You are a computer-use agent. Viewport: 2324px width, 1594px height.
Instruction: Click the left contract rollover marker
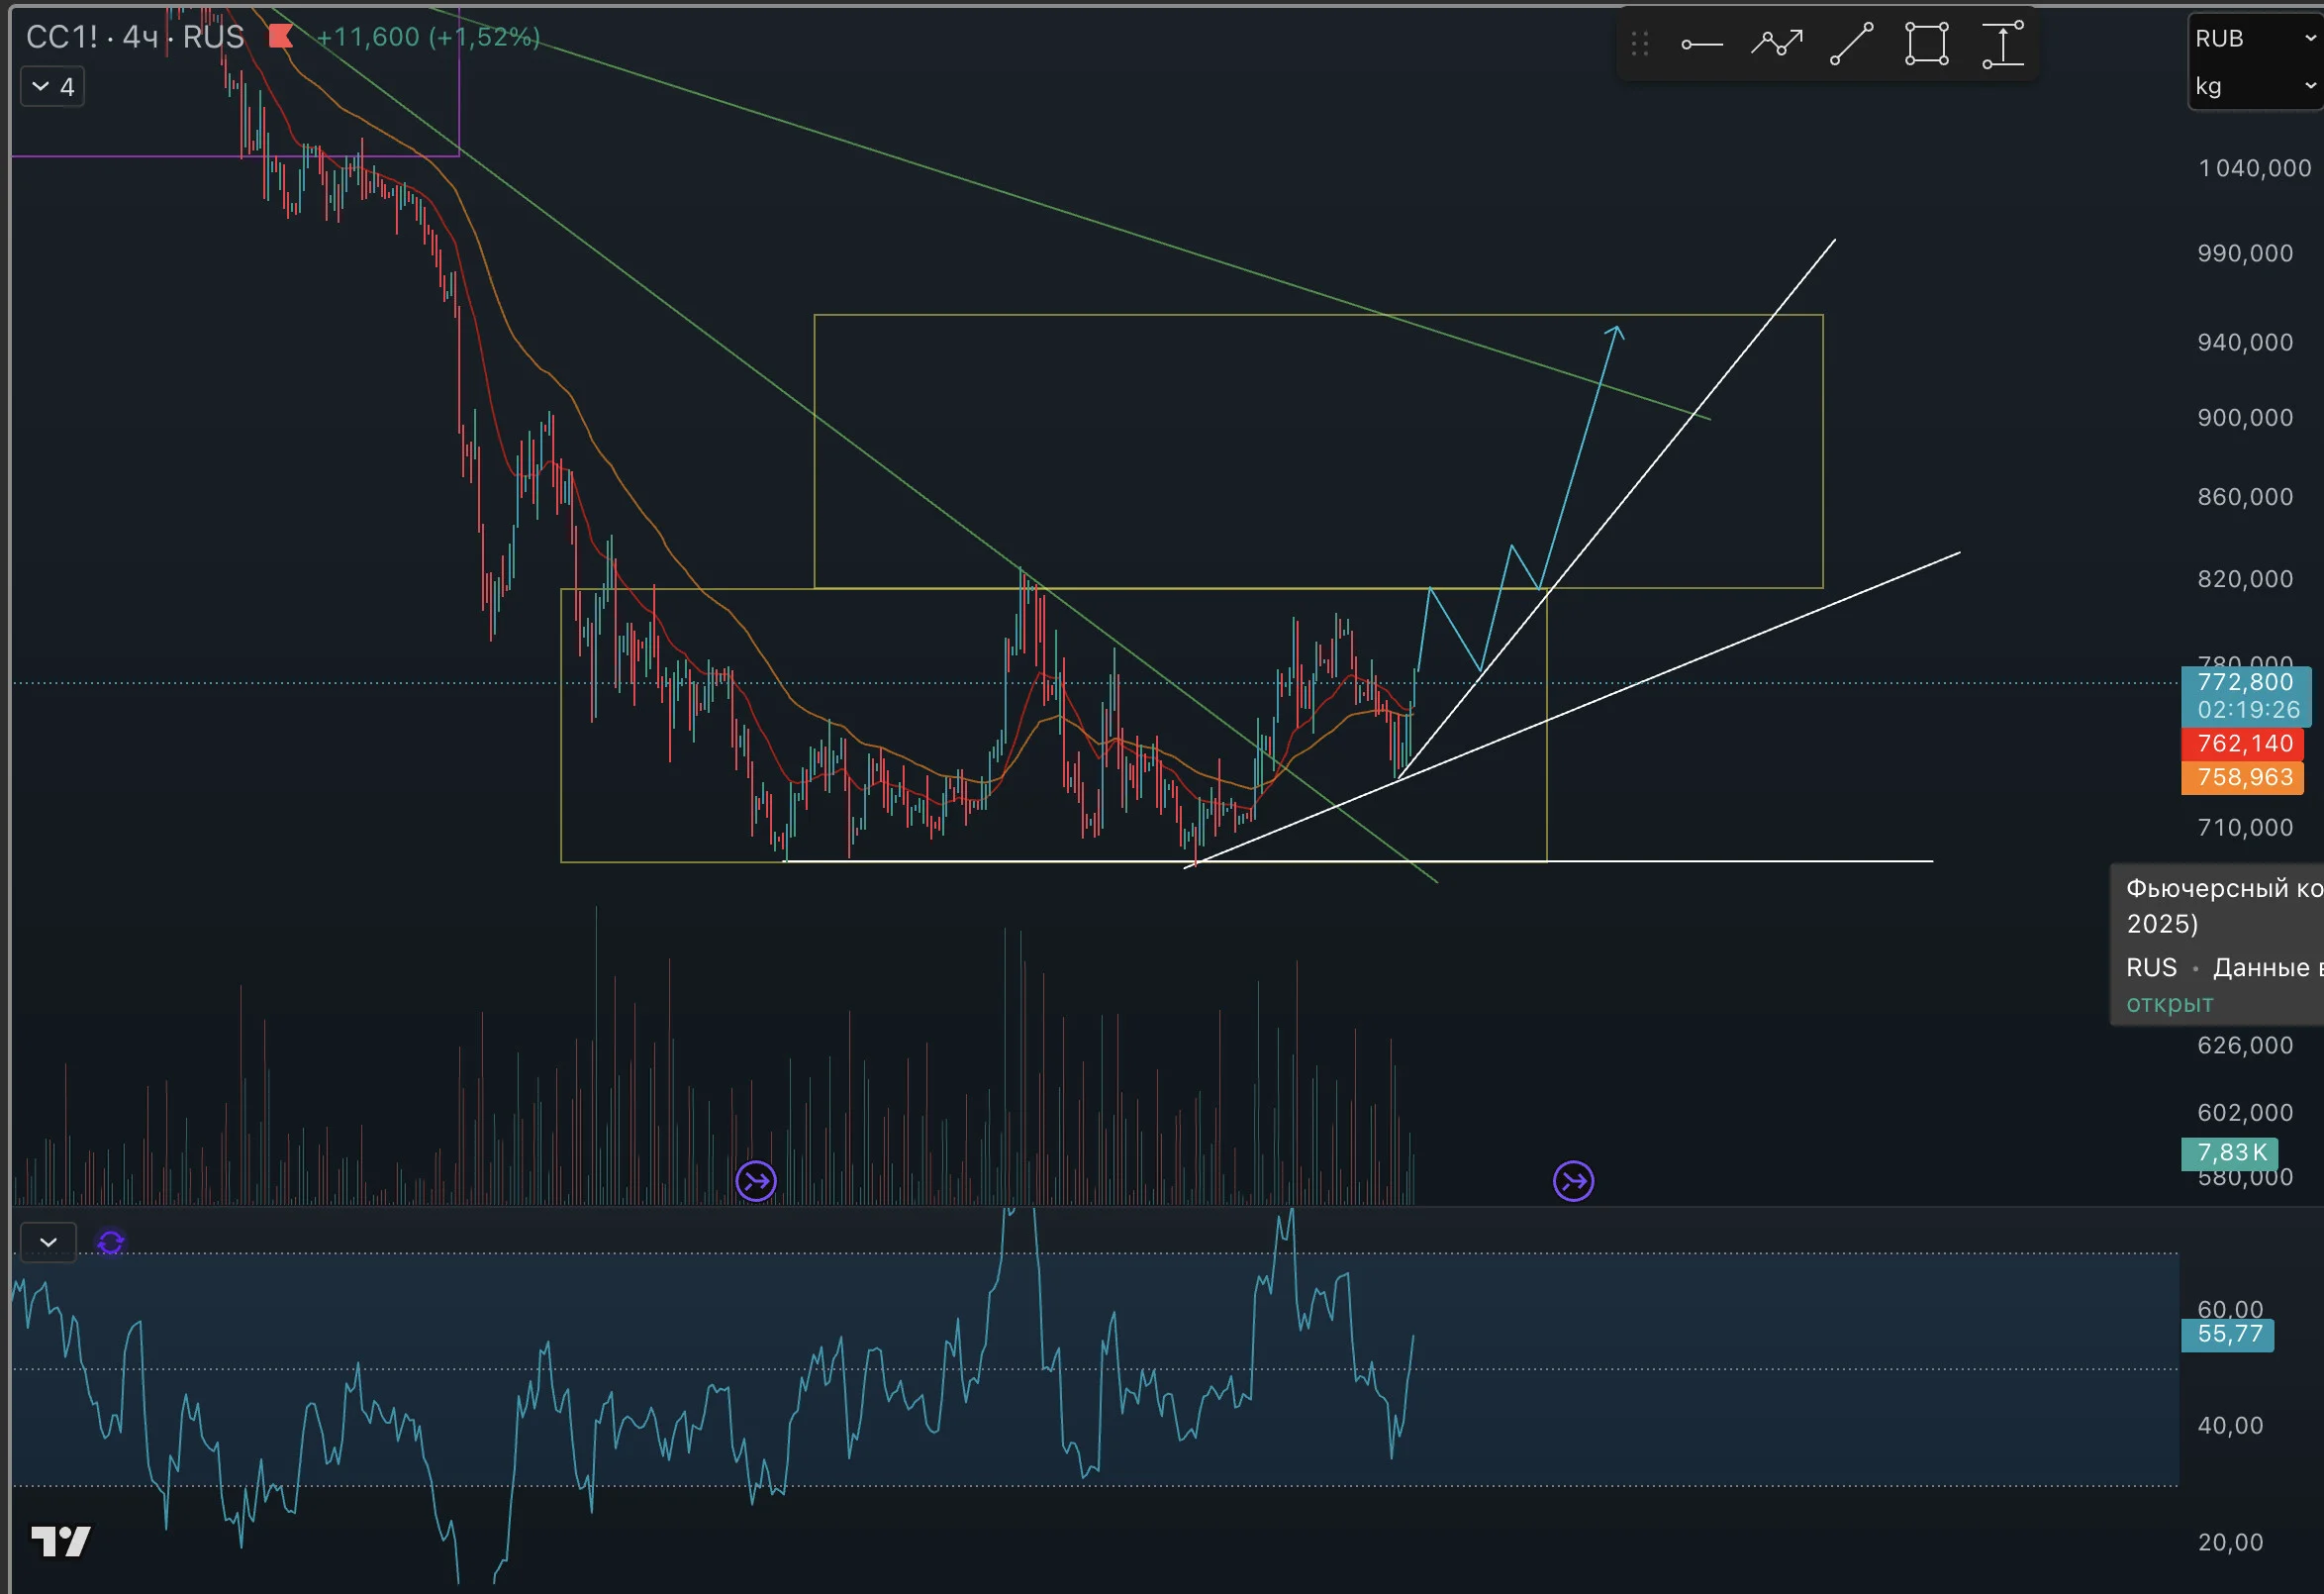click(756, 1181)
